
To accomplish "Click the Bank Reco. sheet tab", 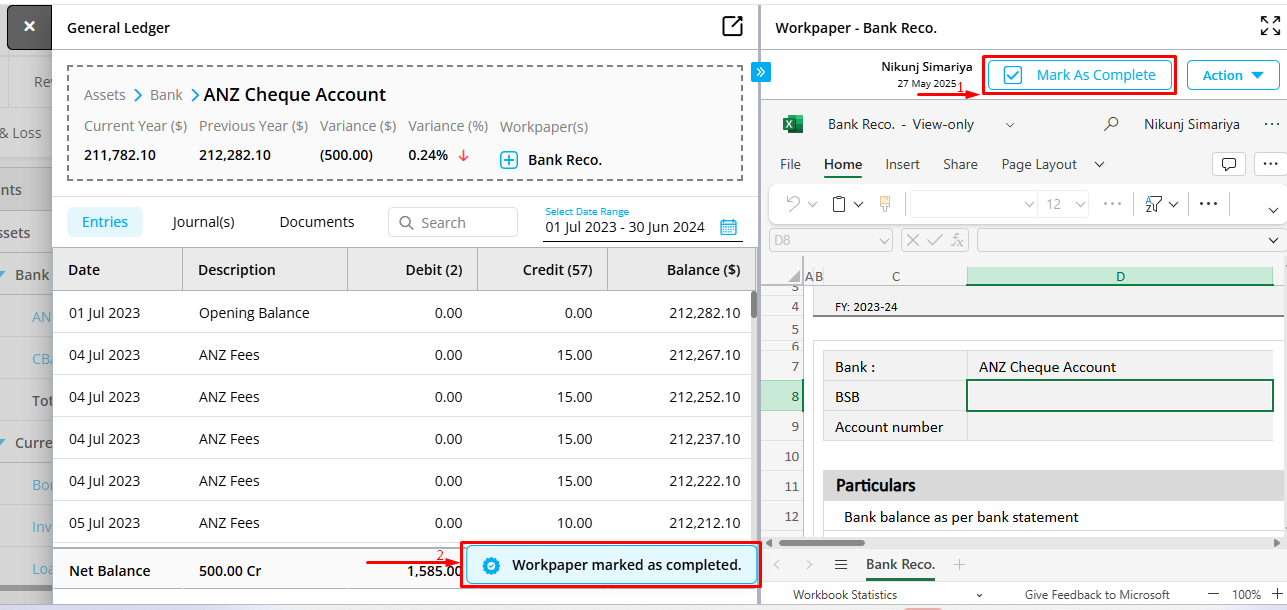I will [x=900, y=564].
